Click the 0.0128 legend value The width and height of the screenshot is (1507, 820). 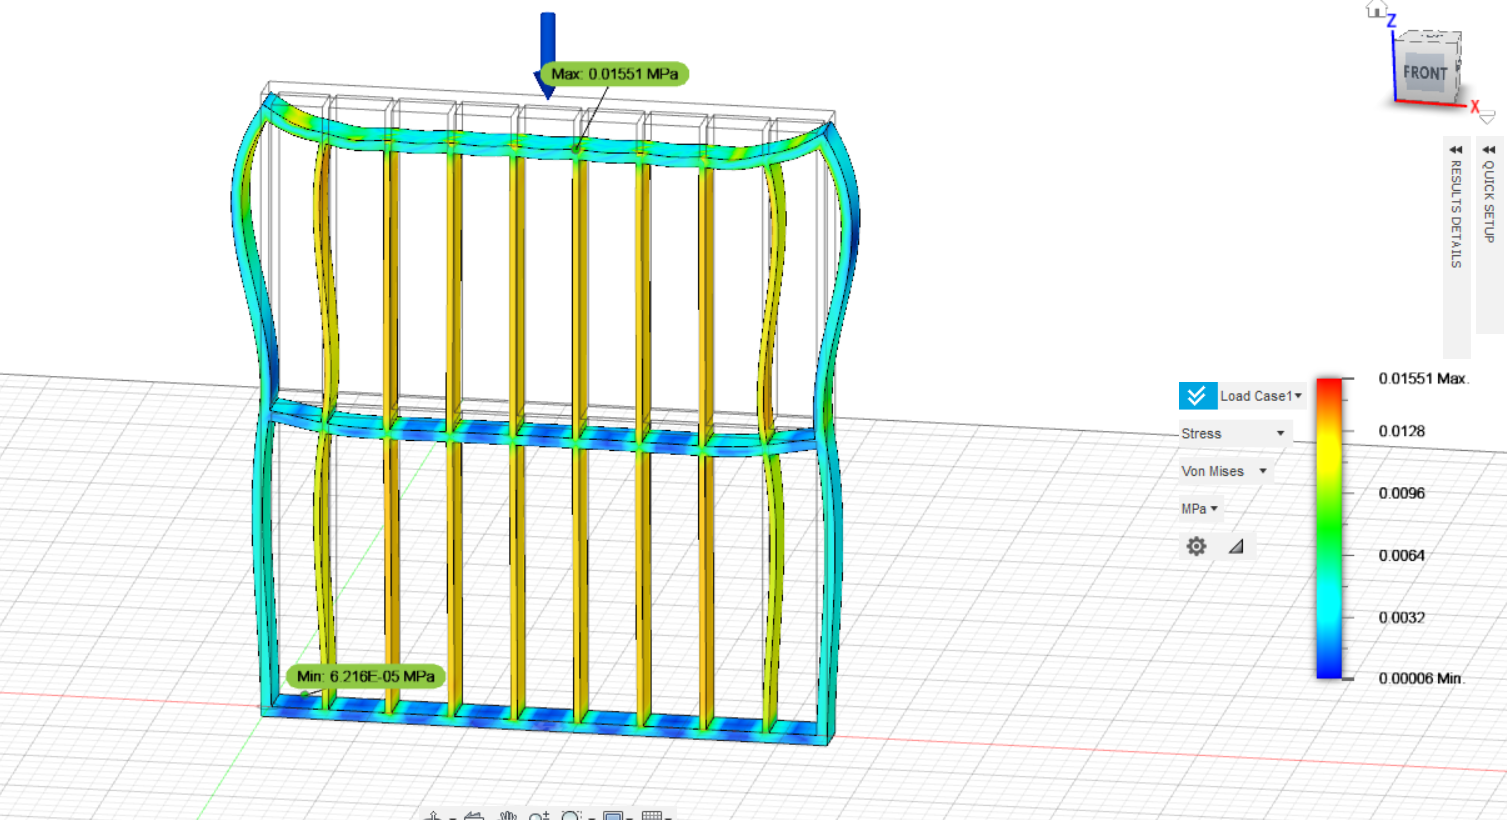click(x=1402, y=431)
